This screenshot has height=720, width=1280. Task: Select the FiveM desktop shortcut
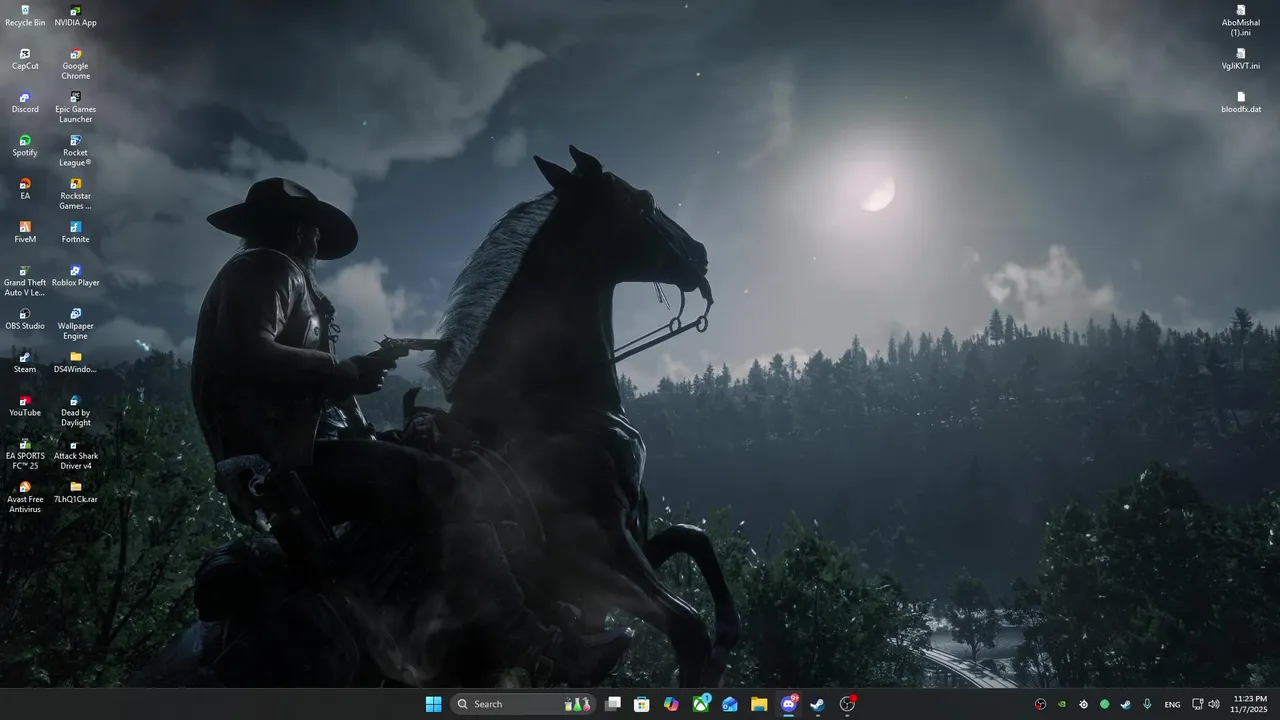[x=25, y=232]
